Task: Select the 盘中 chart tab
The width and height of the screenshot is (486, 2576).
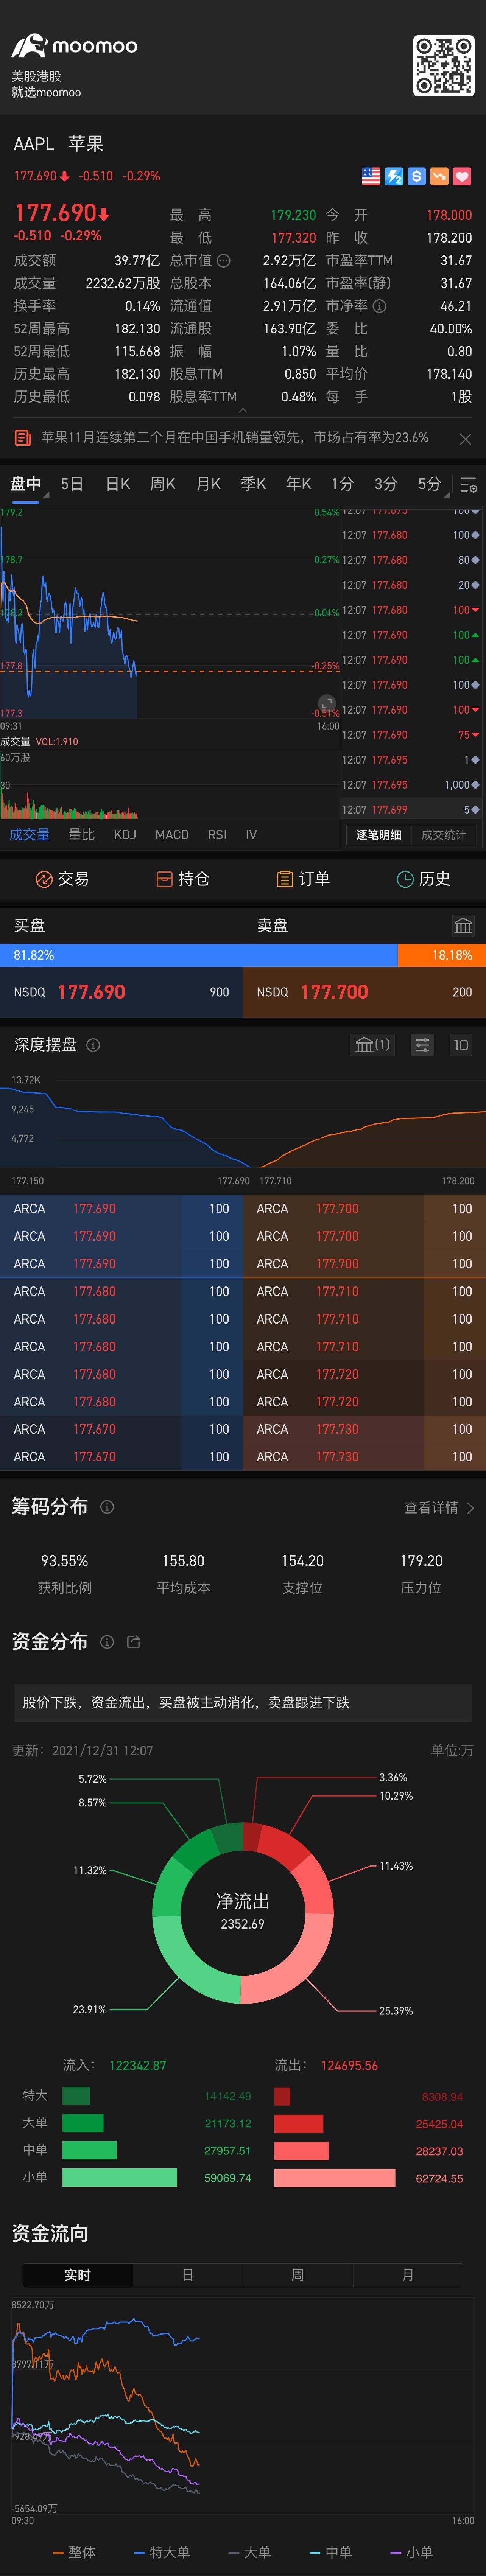Action: pyautogui.click(x=26, y=484)
